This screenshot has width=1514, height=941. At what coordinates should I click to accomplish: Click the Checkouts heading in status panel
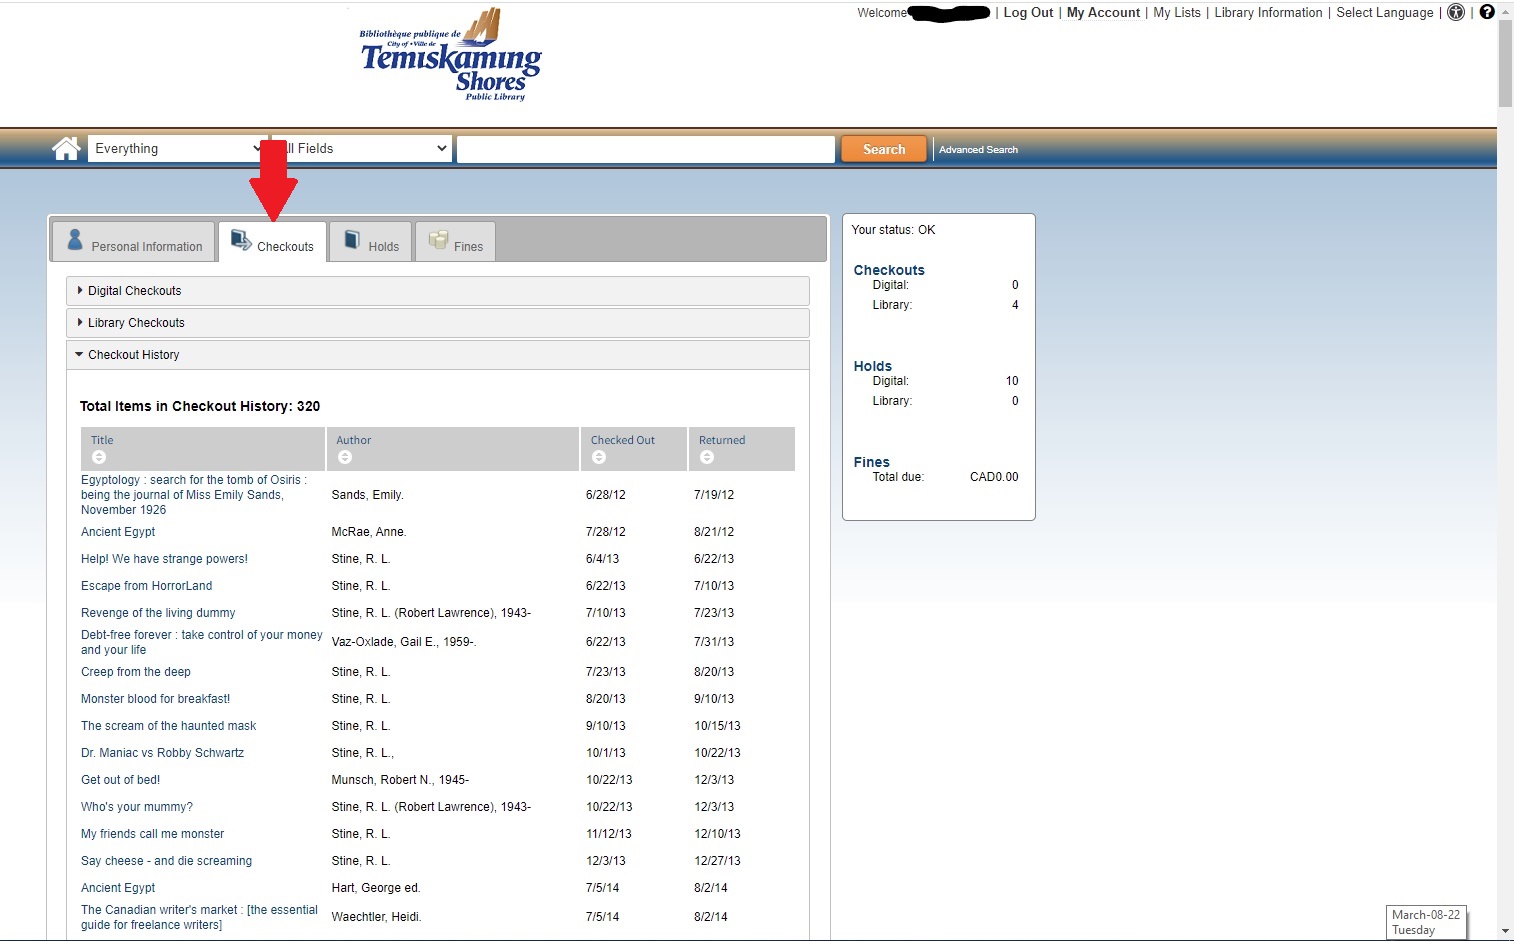(x=889, y=270)
